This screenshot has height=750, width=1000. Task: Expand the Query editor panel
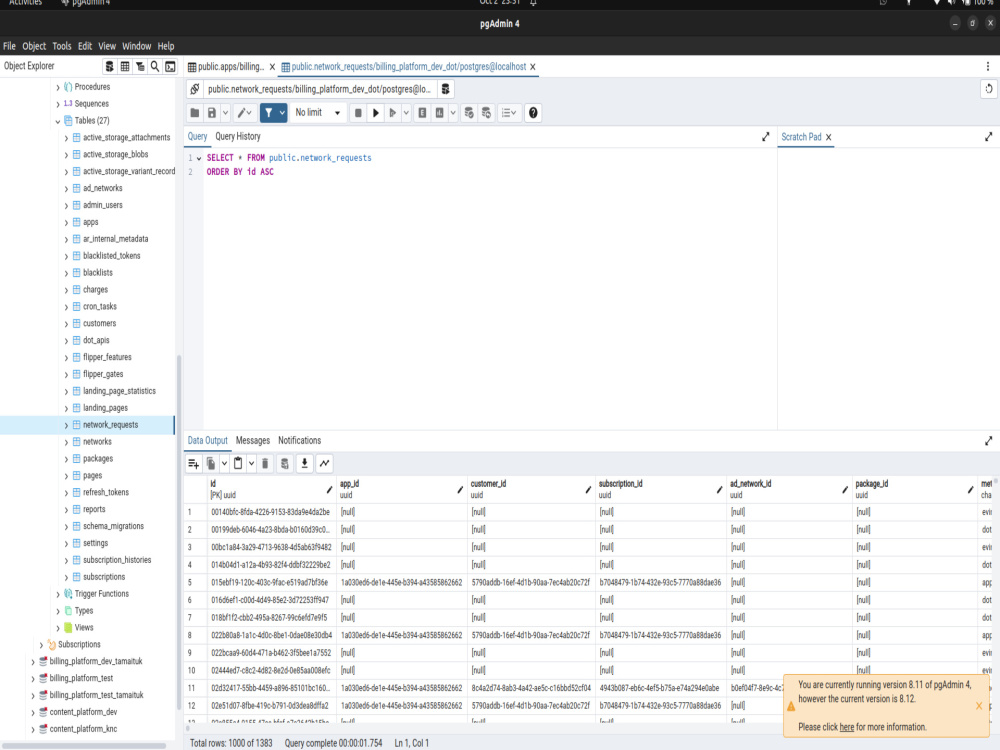point(766,136)
